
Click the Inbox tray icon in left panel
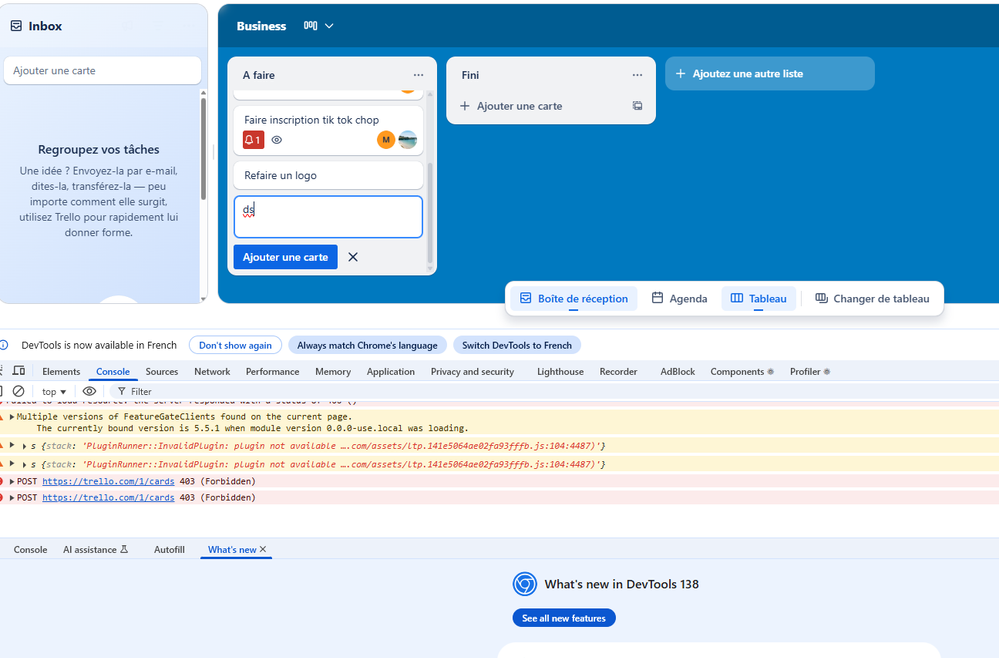tap(17, 26)
